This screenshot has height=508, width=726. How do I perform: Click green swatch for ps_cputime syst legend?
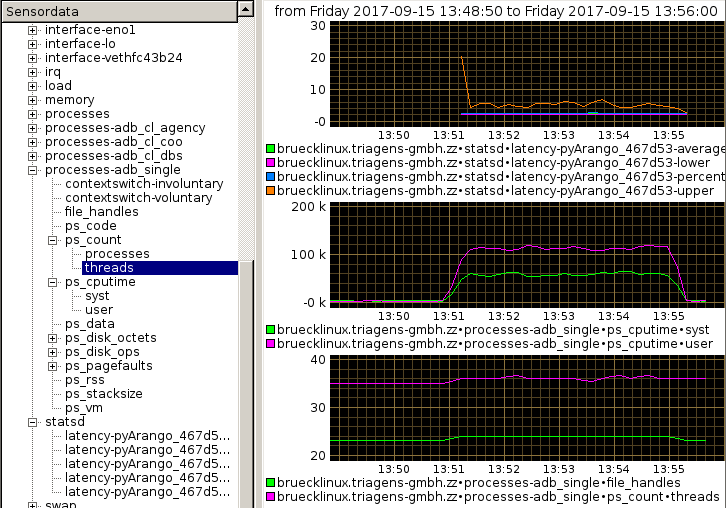pyautogui.click(x=270, y=330)
